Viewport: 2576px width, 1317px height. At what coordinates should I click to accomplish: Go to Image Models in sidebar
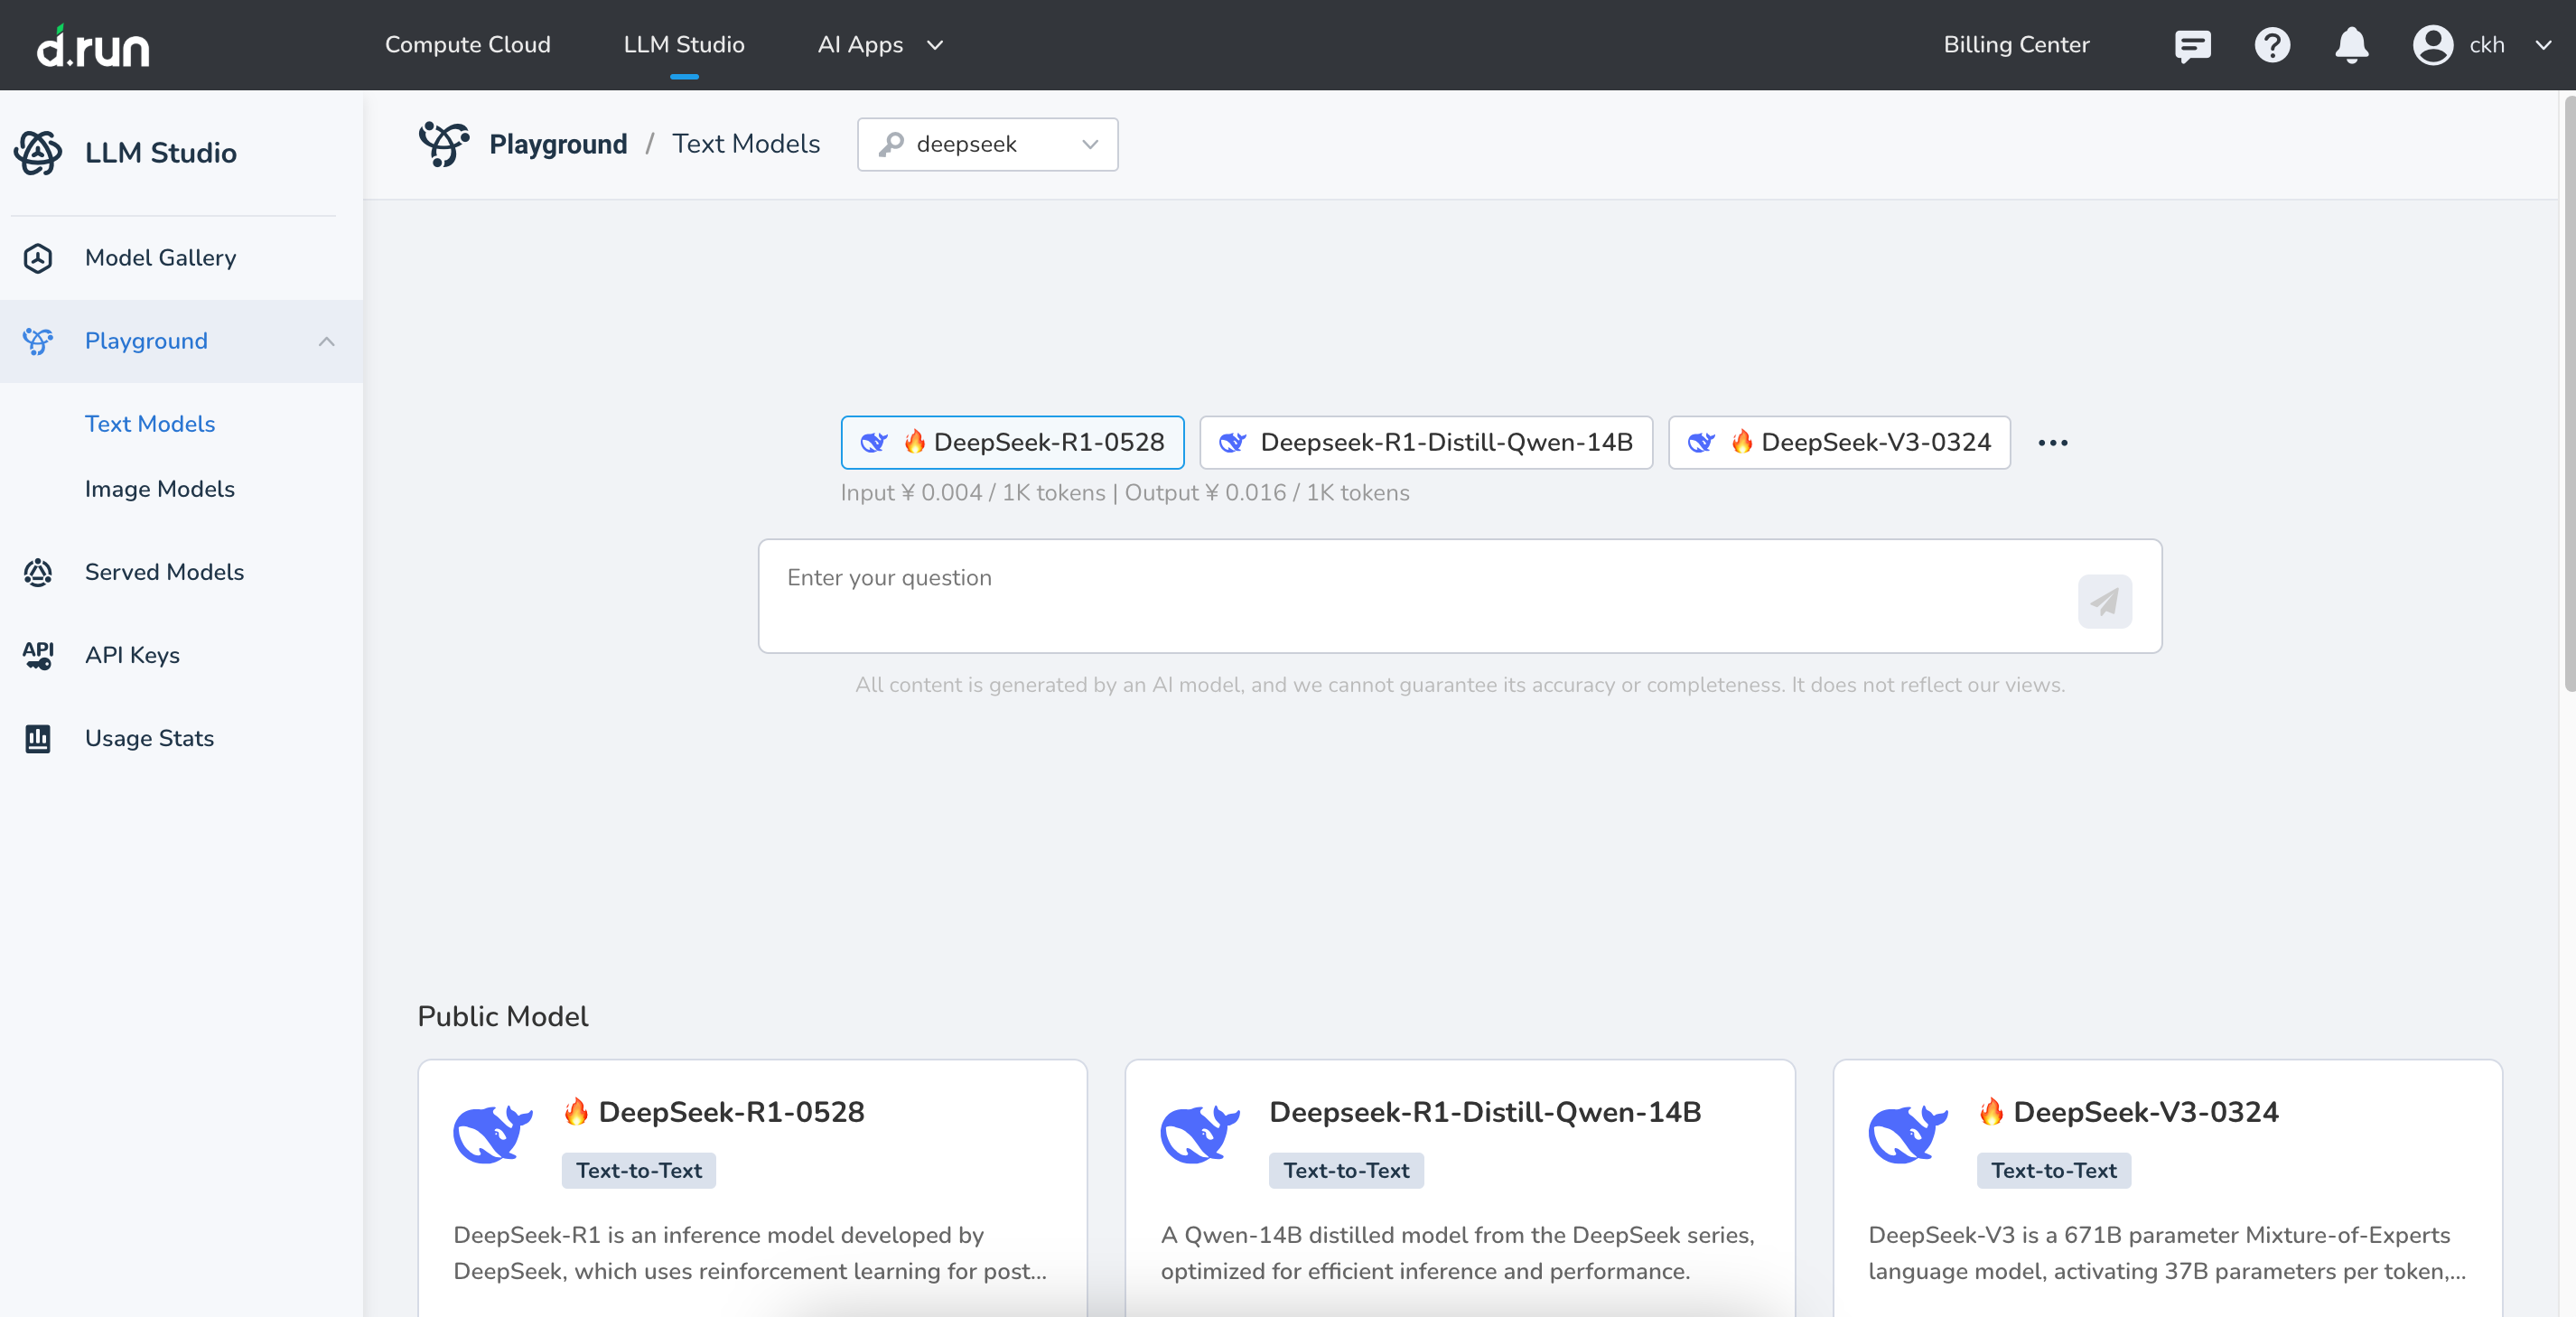pos(160,489)
